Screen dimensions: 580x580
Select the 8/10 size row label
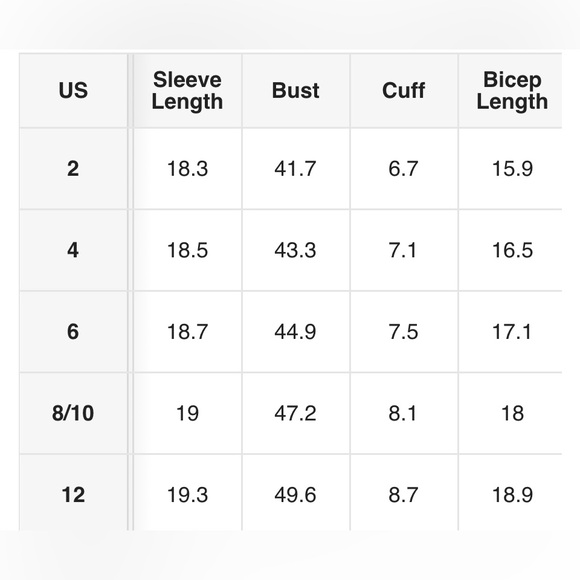coord(73,413)
